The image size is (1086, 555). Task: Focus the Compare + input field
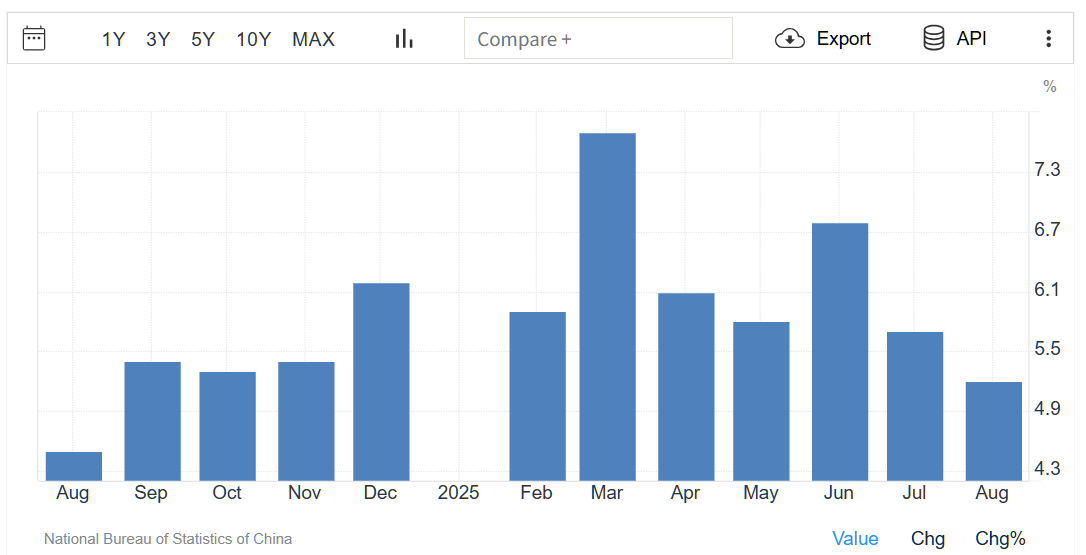coord(598,39)
